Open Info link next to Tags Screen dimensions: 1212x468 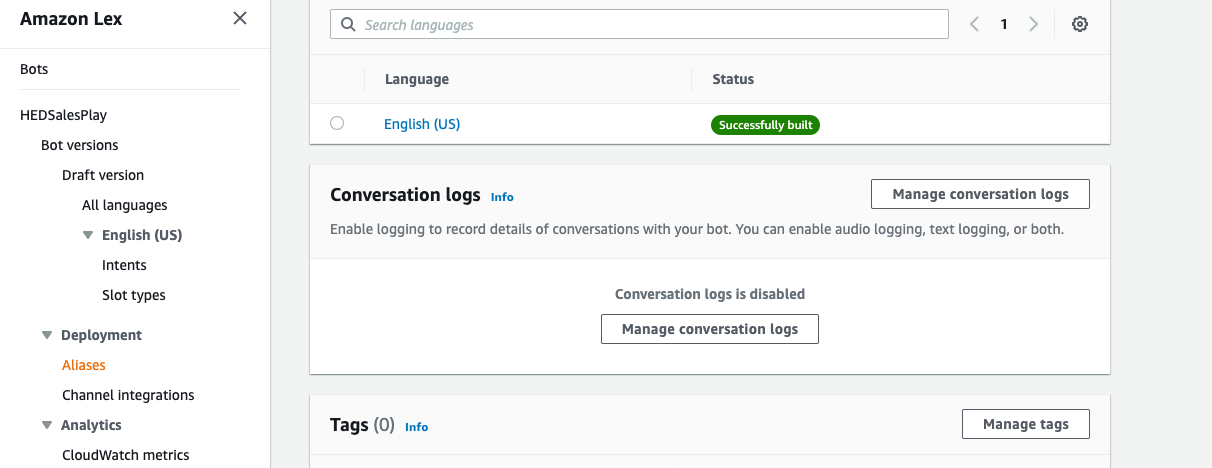[416, 427]
